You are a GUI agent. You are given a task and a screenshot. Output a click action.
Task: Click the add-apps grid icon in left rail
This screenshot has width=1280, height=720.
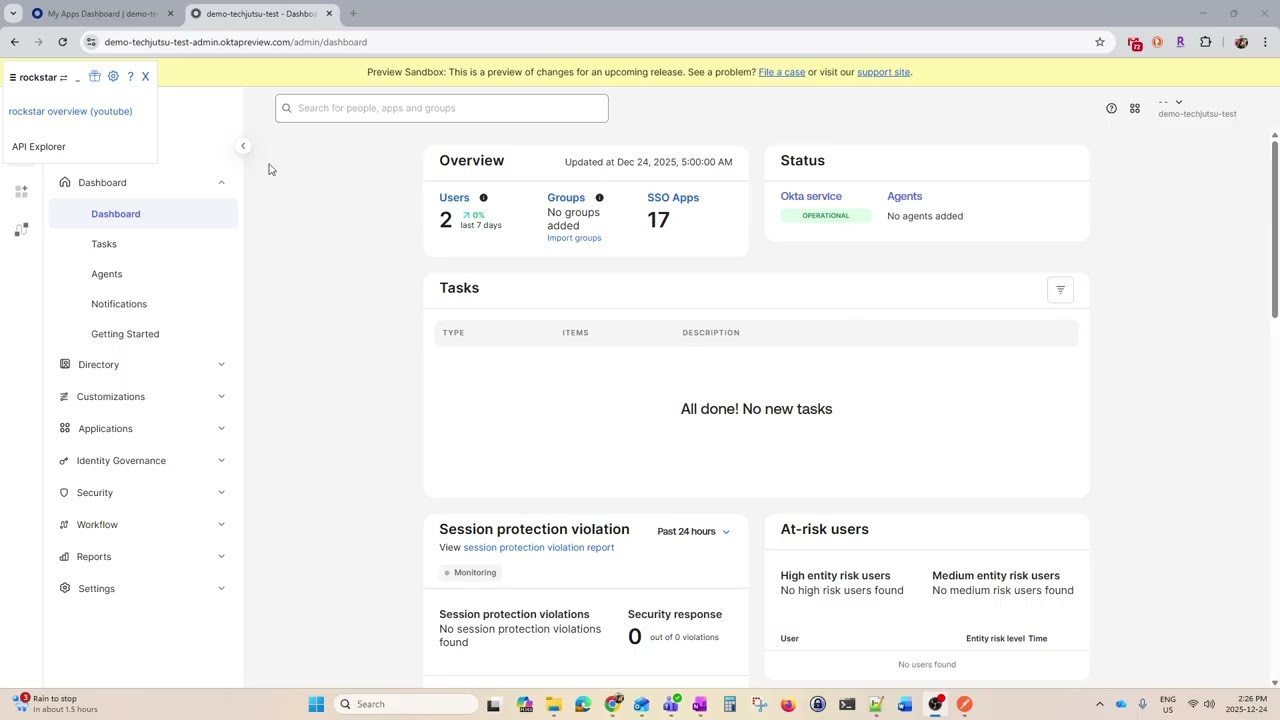tap(21, 191)
